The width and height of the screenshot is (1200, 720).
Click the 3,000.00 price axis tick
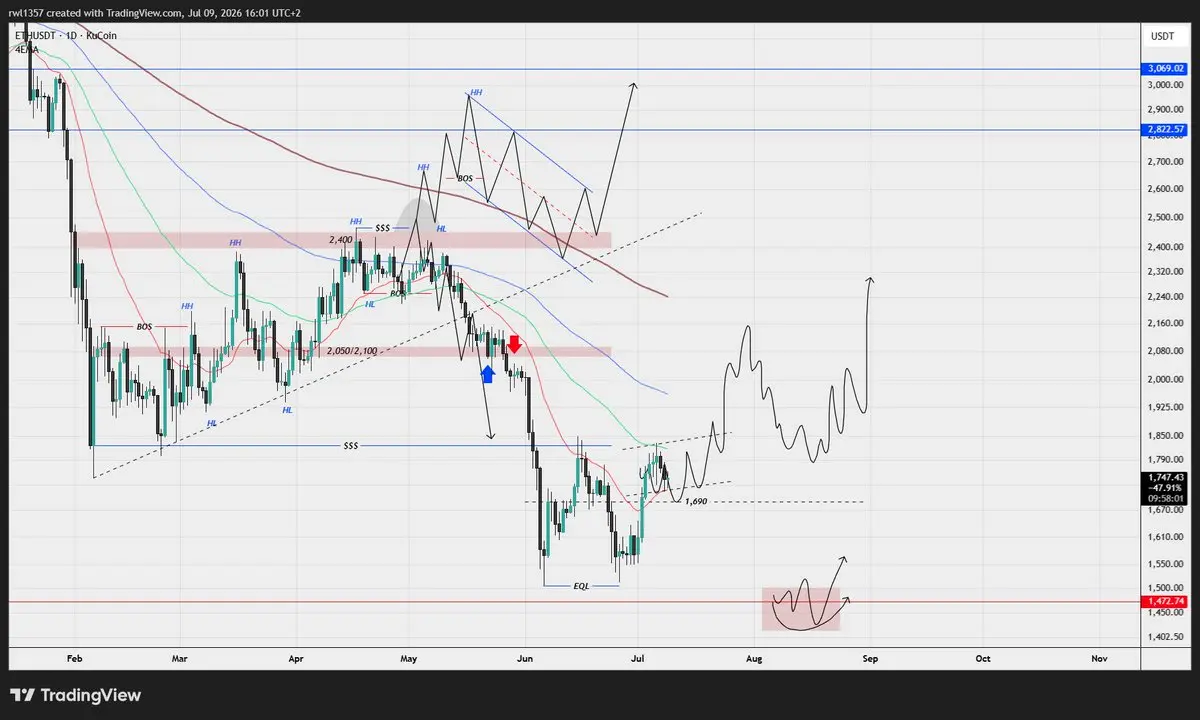tap(1166, 86)
